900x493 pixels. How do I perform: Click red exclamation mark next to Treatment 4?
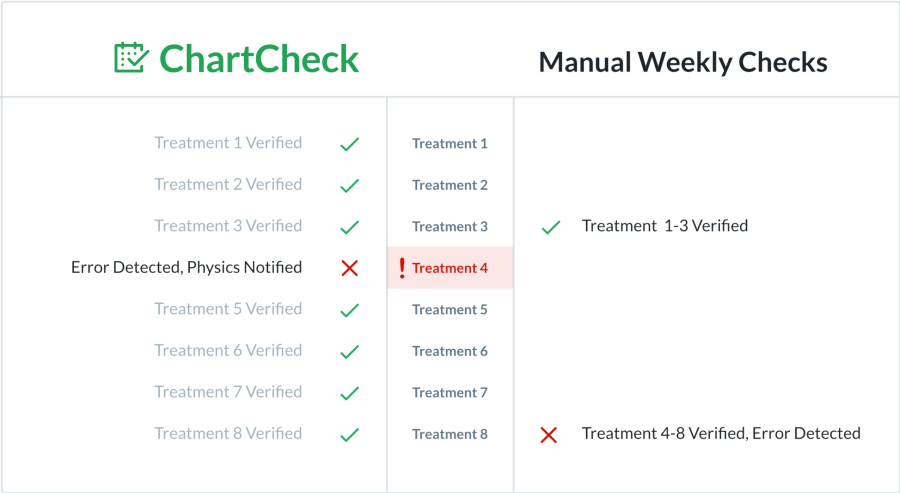(402, 268)
